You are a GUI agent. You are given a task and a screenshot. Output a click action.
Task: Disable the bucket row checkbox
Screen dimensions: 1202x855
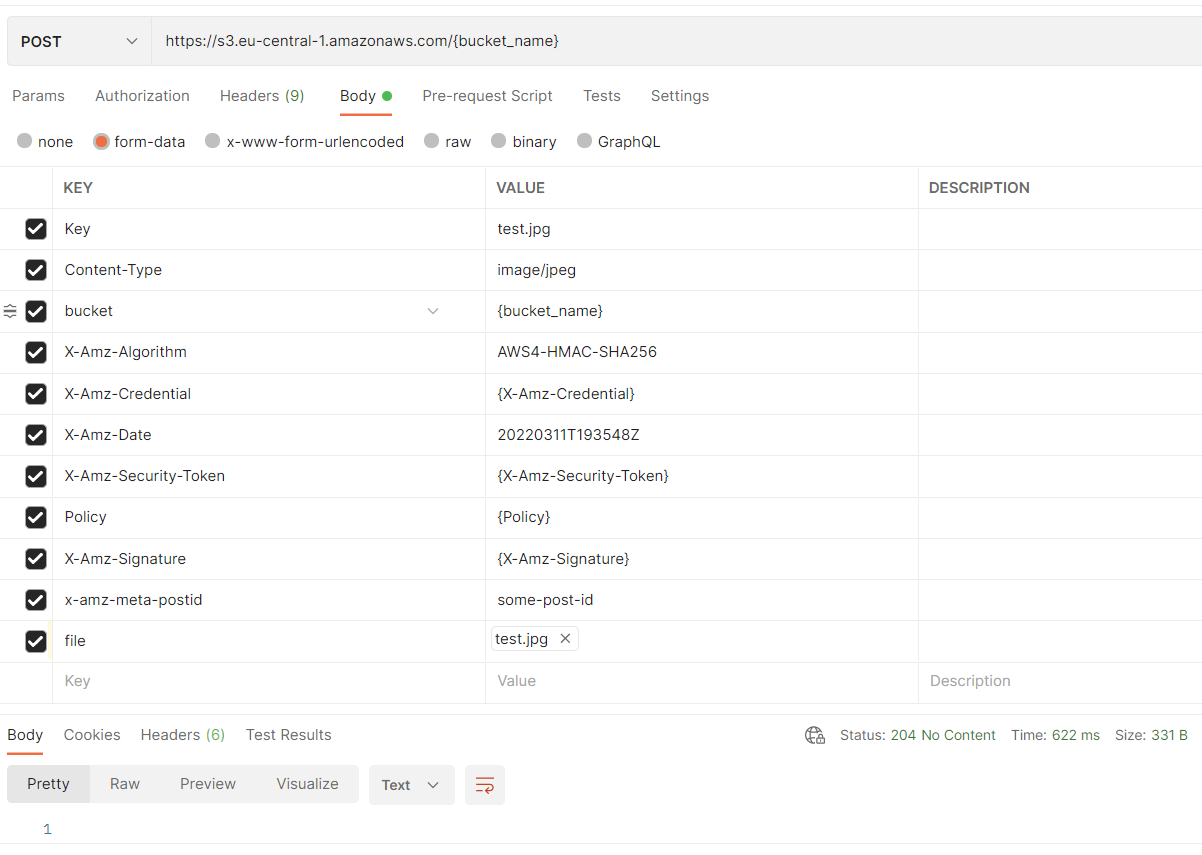click(x=36, y=311)
